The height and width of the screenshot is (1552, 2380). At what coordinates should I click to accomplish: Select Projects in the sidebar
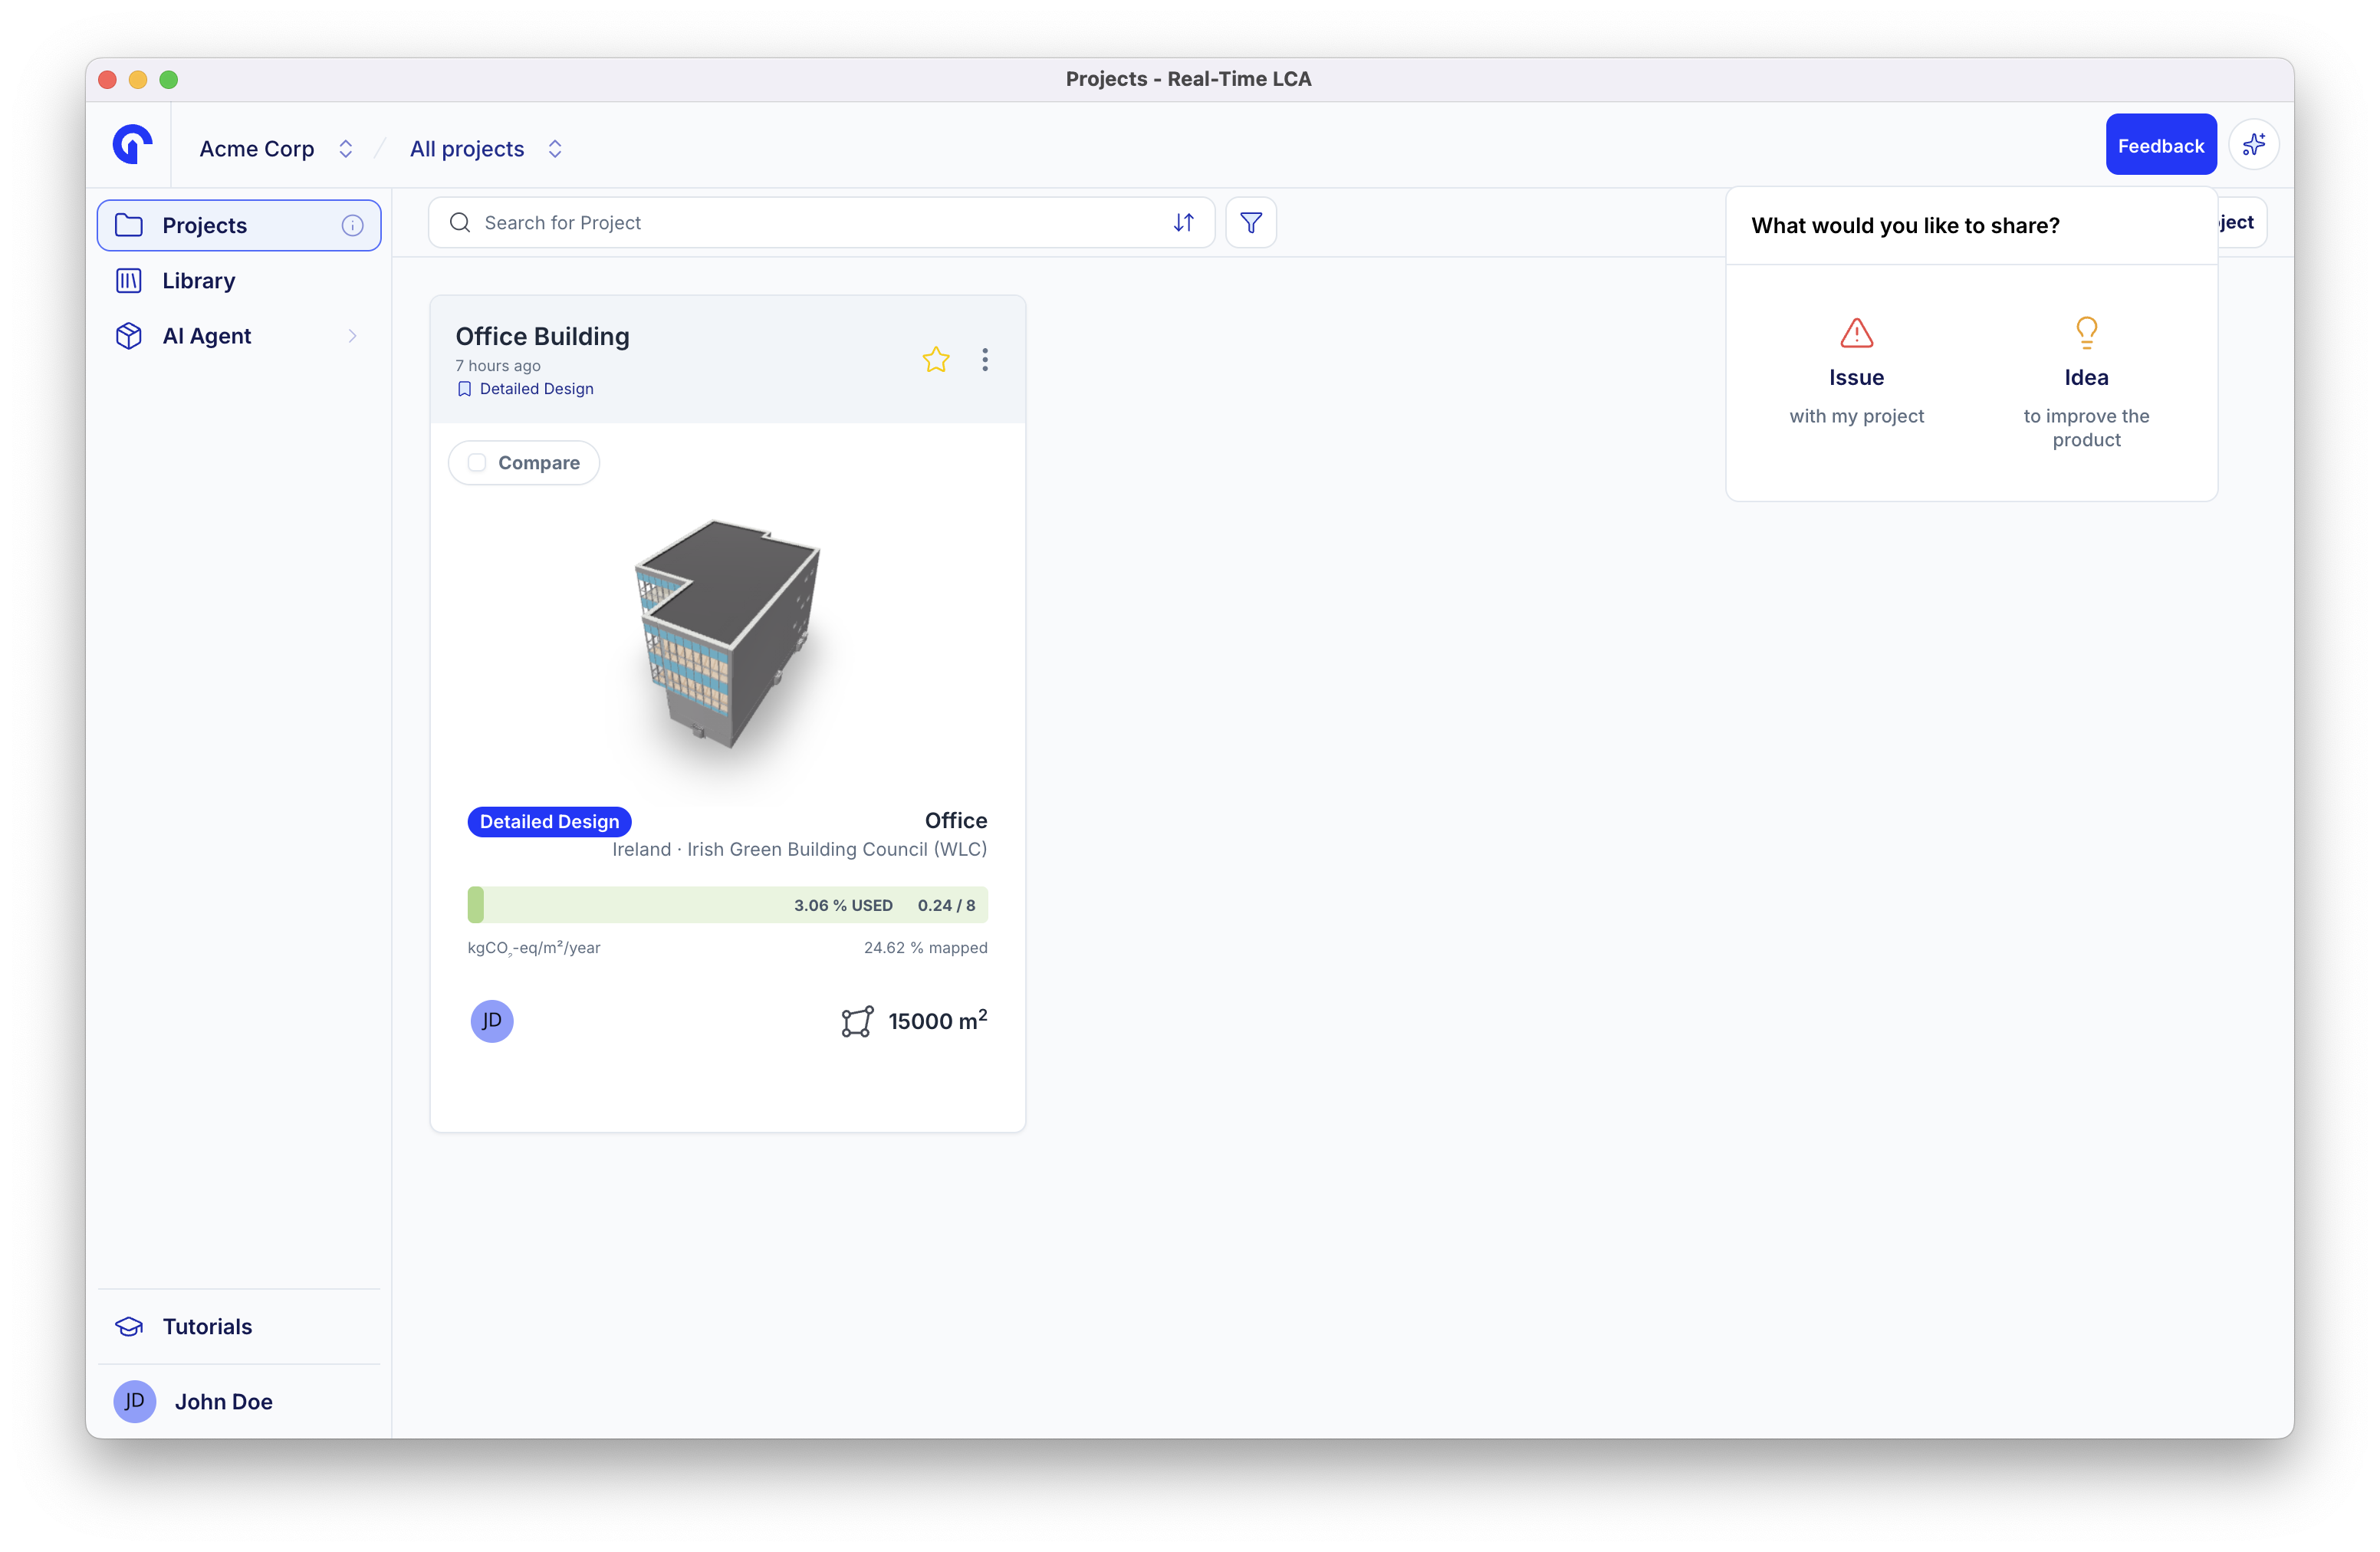[239, 226]
